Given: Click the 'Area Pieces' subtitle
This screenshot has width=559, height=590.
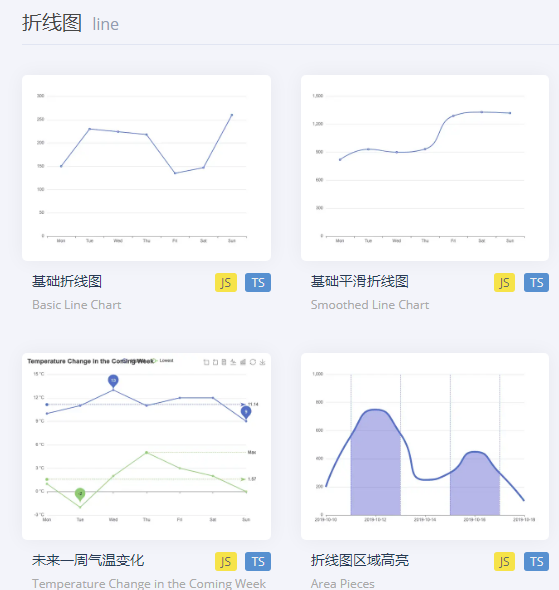Looking at the screenshot, I should pyautogui.click(x=343, y=584).
